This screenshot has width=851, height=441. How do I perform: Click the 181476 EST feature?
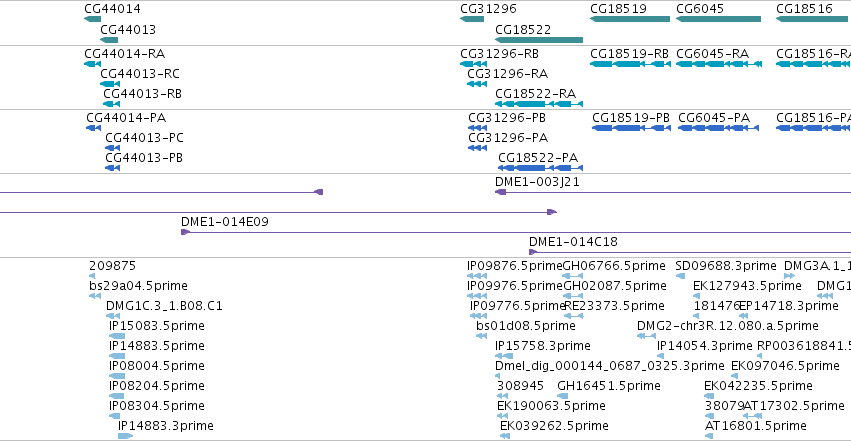point(697,316)
